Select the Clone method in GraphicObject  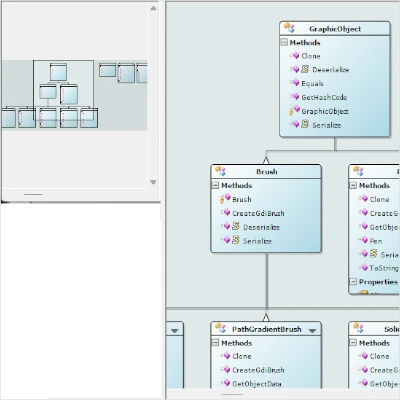tap(311, 56)
